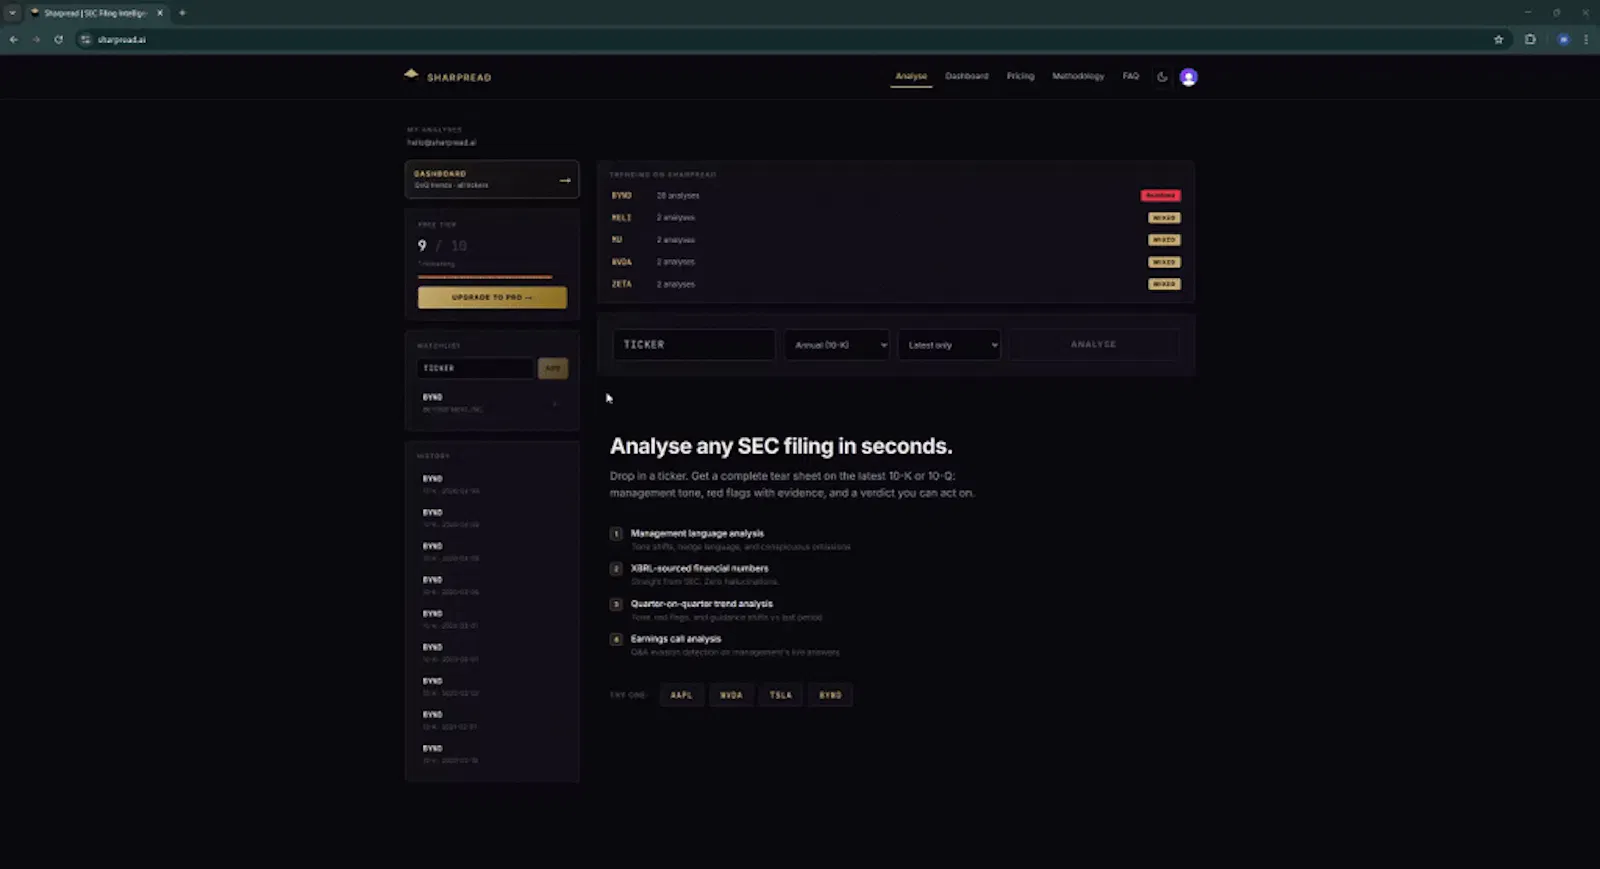Click the Dashboard card in sidebar
The height and width of the screenshot is (869, 1600).
[x=492, y=180]
